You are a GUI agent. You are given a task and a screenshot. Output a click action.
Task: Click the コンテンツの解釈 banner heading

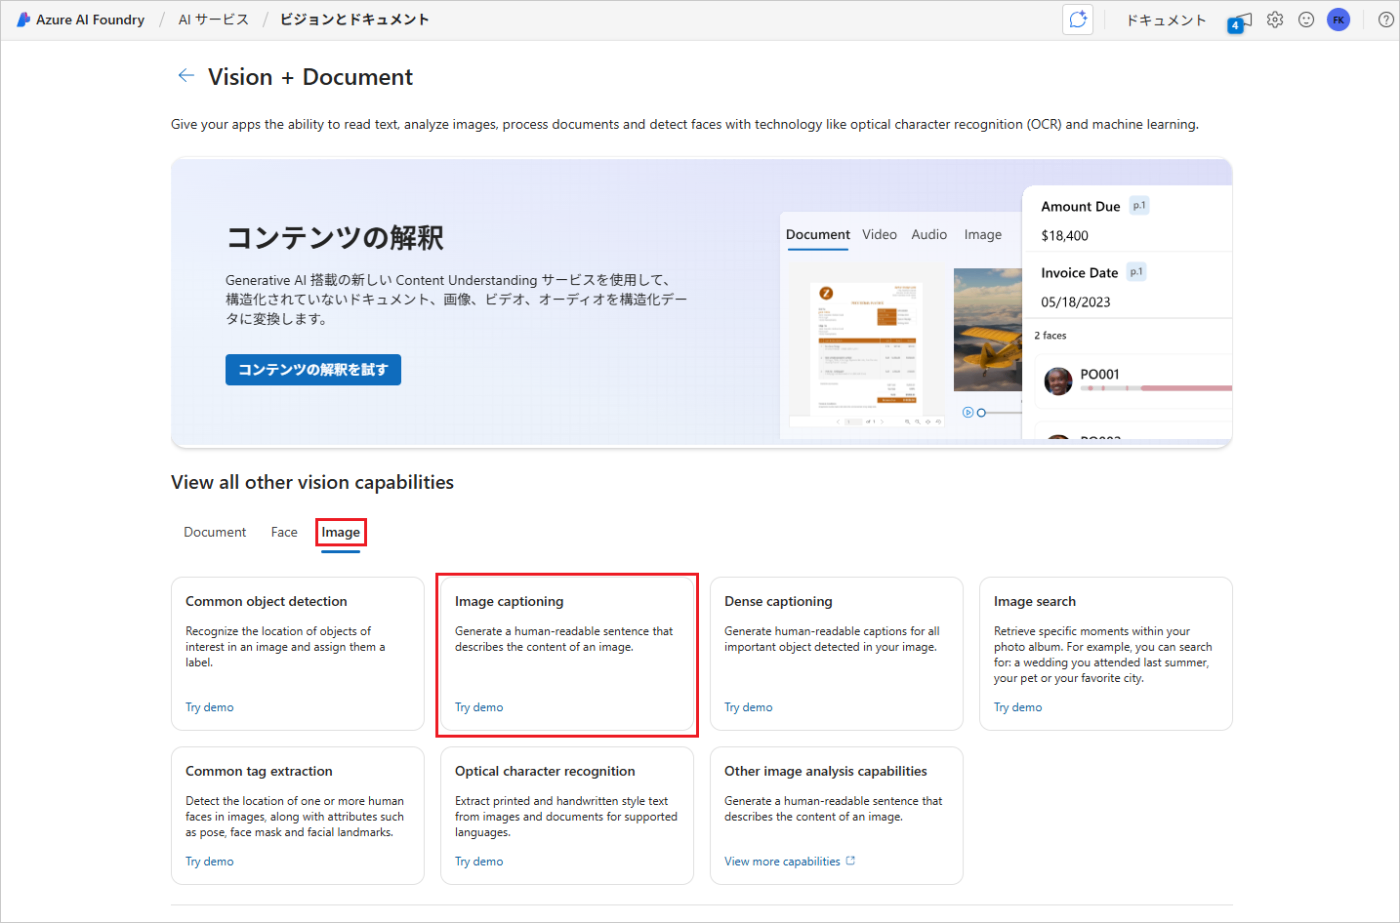click(x=335, y=238)
